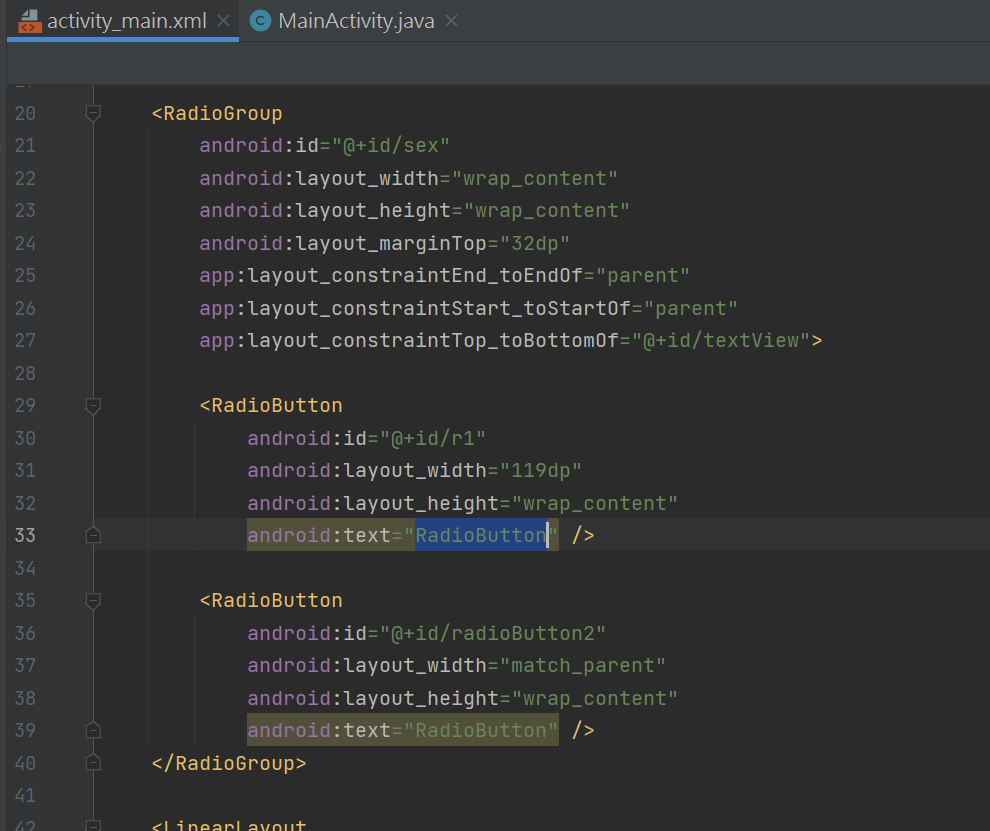Click the RadioButton text value on line 39
Screen dimensions: 990x831
click(x=480, y=731)
